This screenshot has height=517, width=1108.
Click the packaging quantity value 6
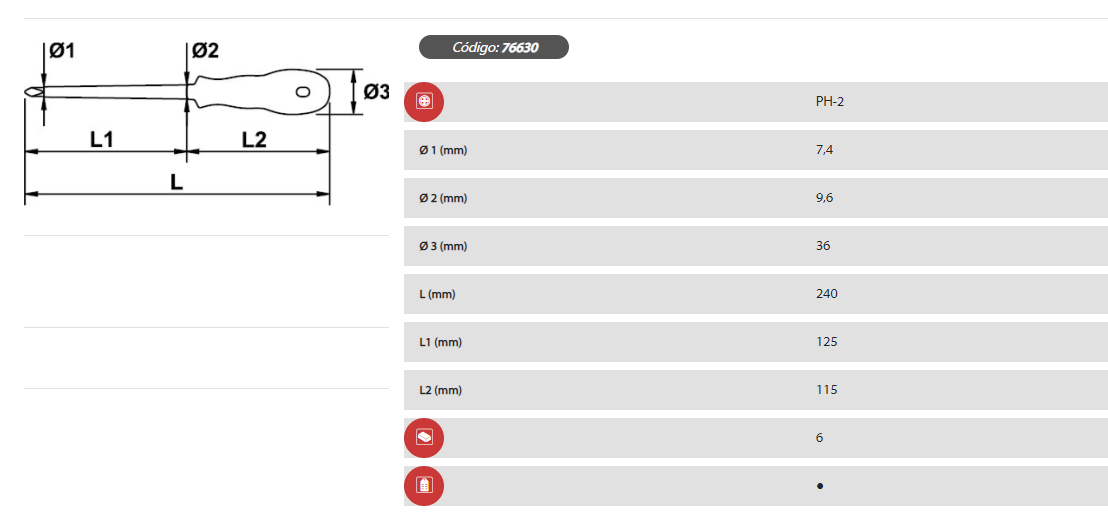pyautogui.click(x=820, y=438)
